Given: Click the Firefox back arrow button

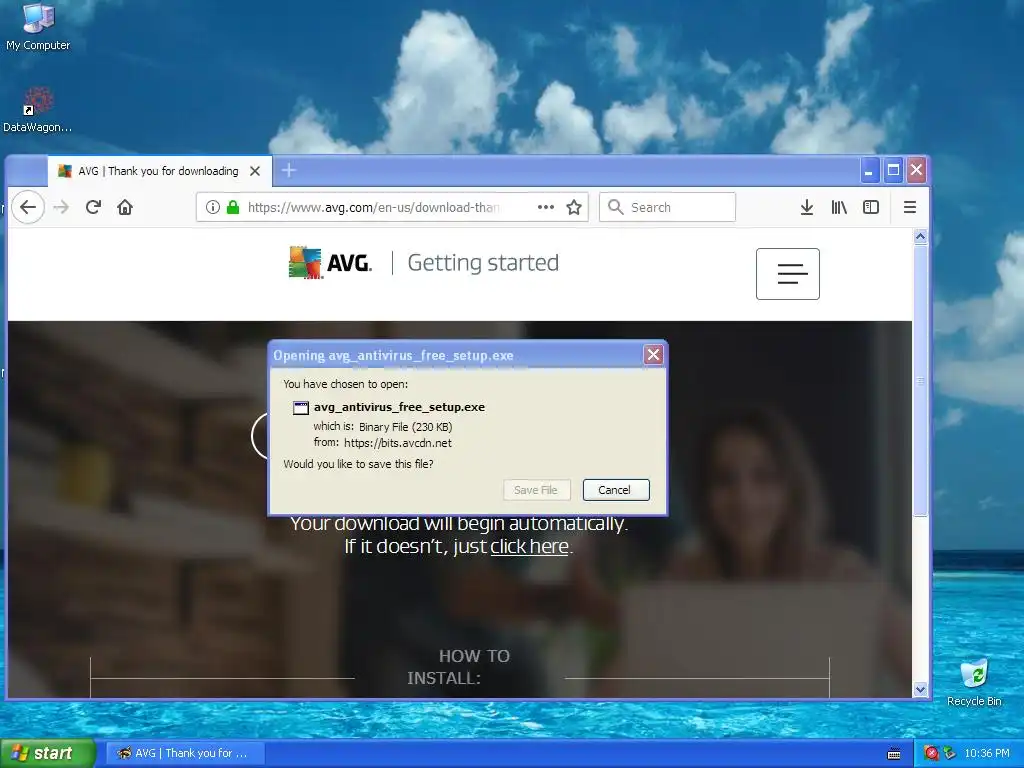Looking at the screenshot, I should (x=27, y=207).
